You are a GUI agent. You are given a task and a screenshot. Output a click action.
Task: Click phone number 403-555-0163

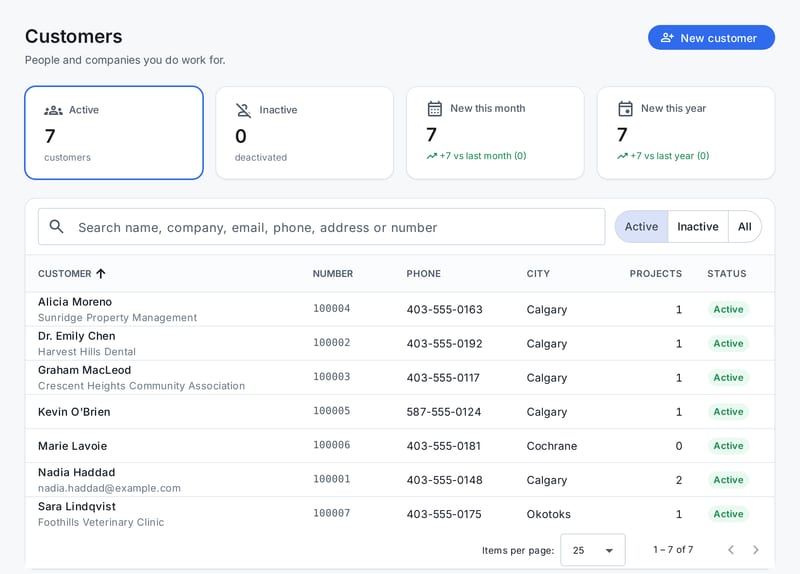(444, 310)
